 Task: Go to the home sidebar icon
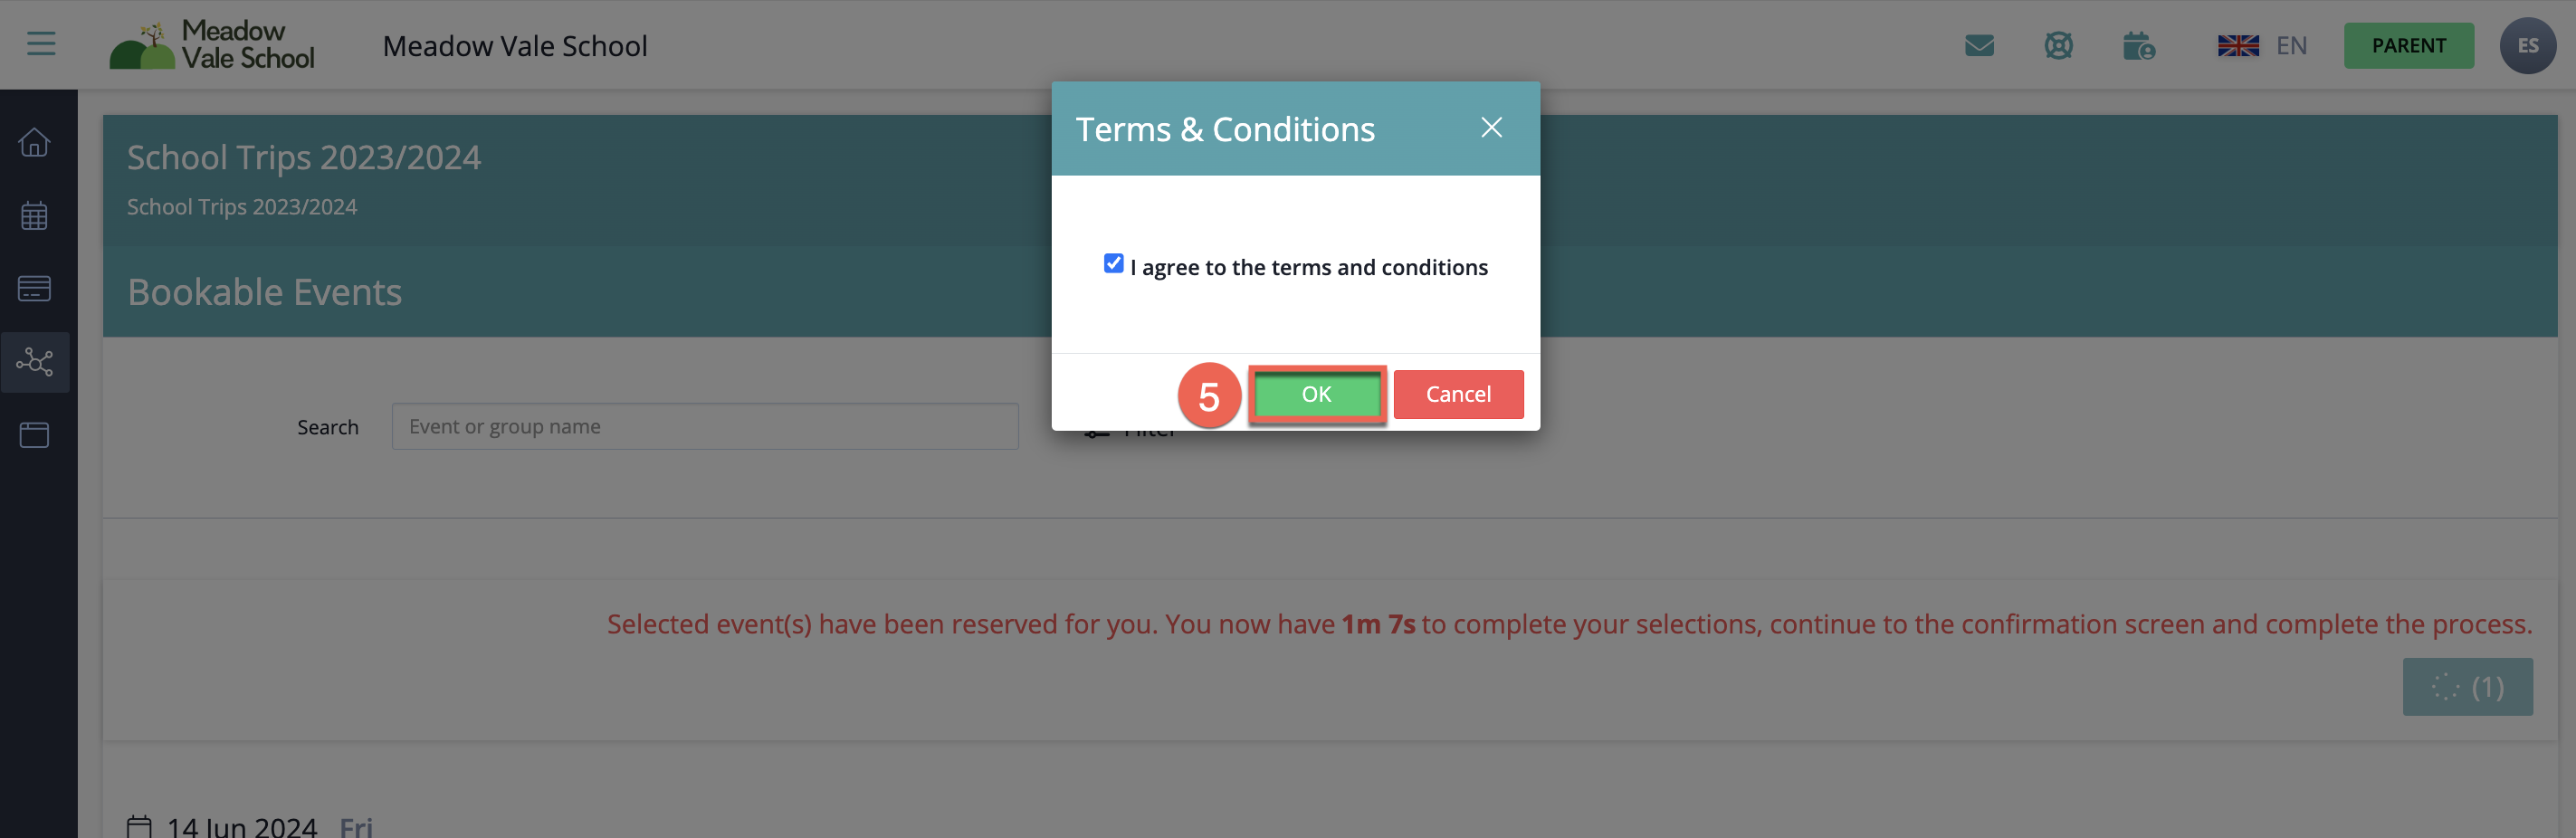click(34, 142)
